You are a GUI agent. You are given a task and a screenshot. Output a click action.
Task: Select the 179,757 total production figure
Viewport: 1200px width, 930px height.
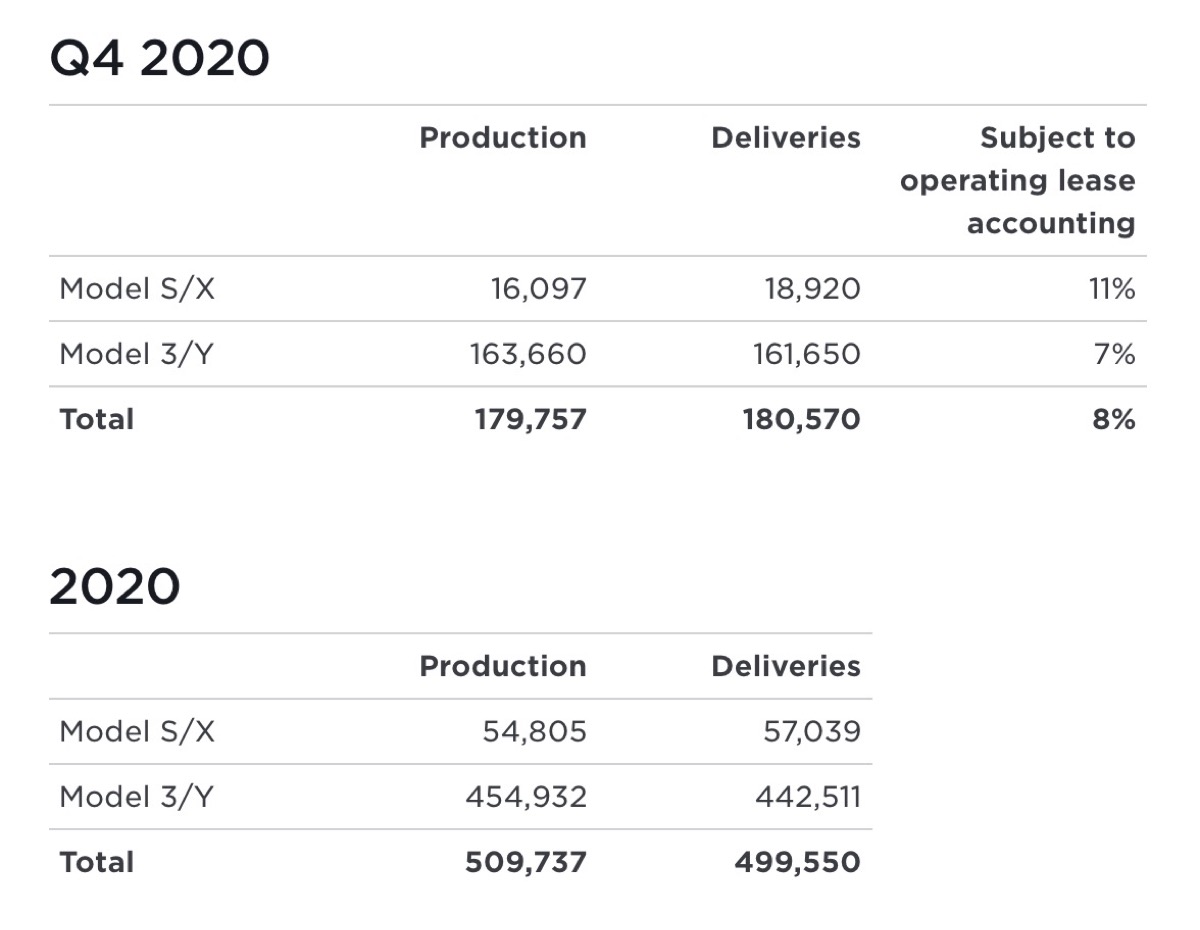[x=530, y=420]
